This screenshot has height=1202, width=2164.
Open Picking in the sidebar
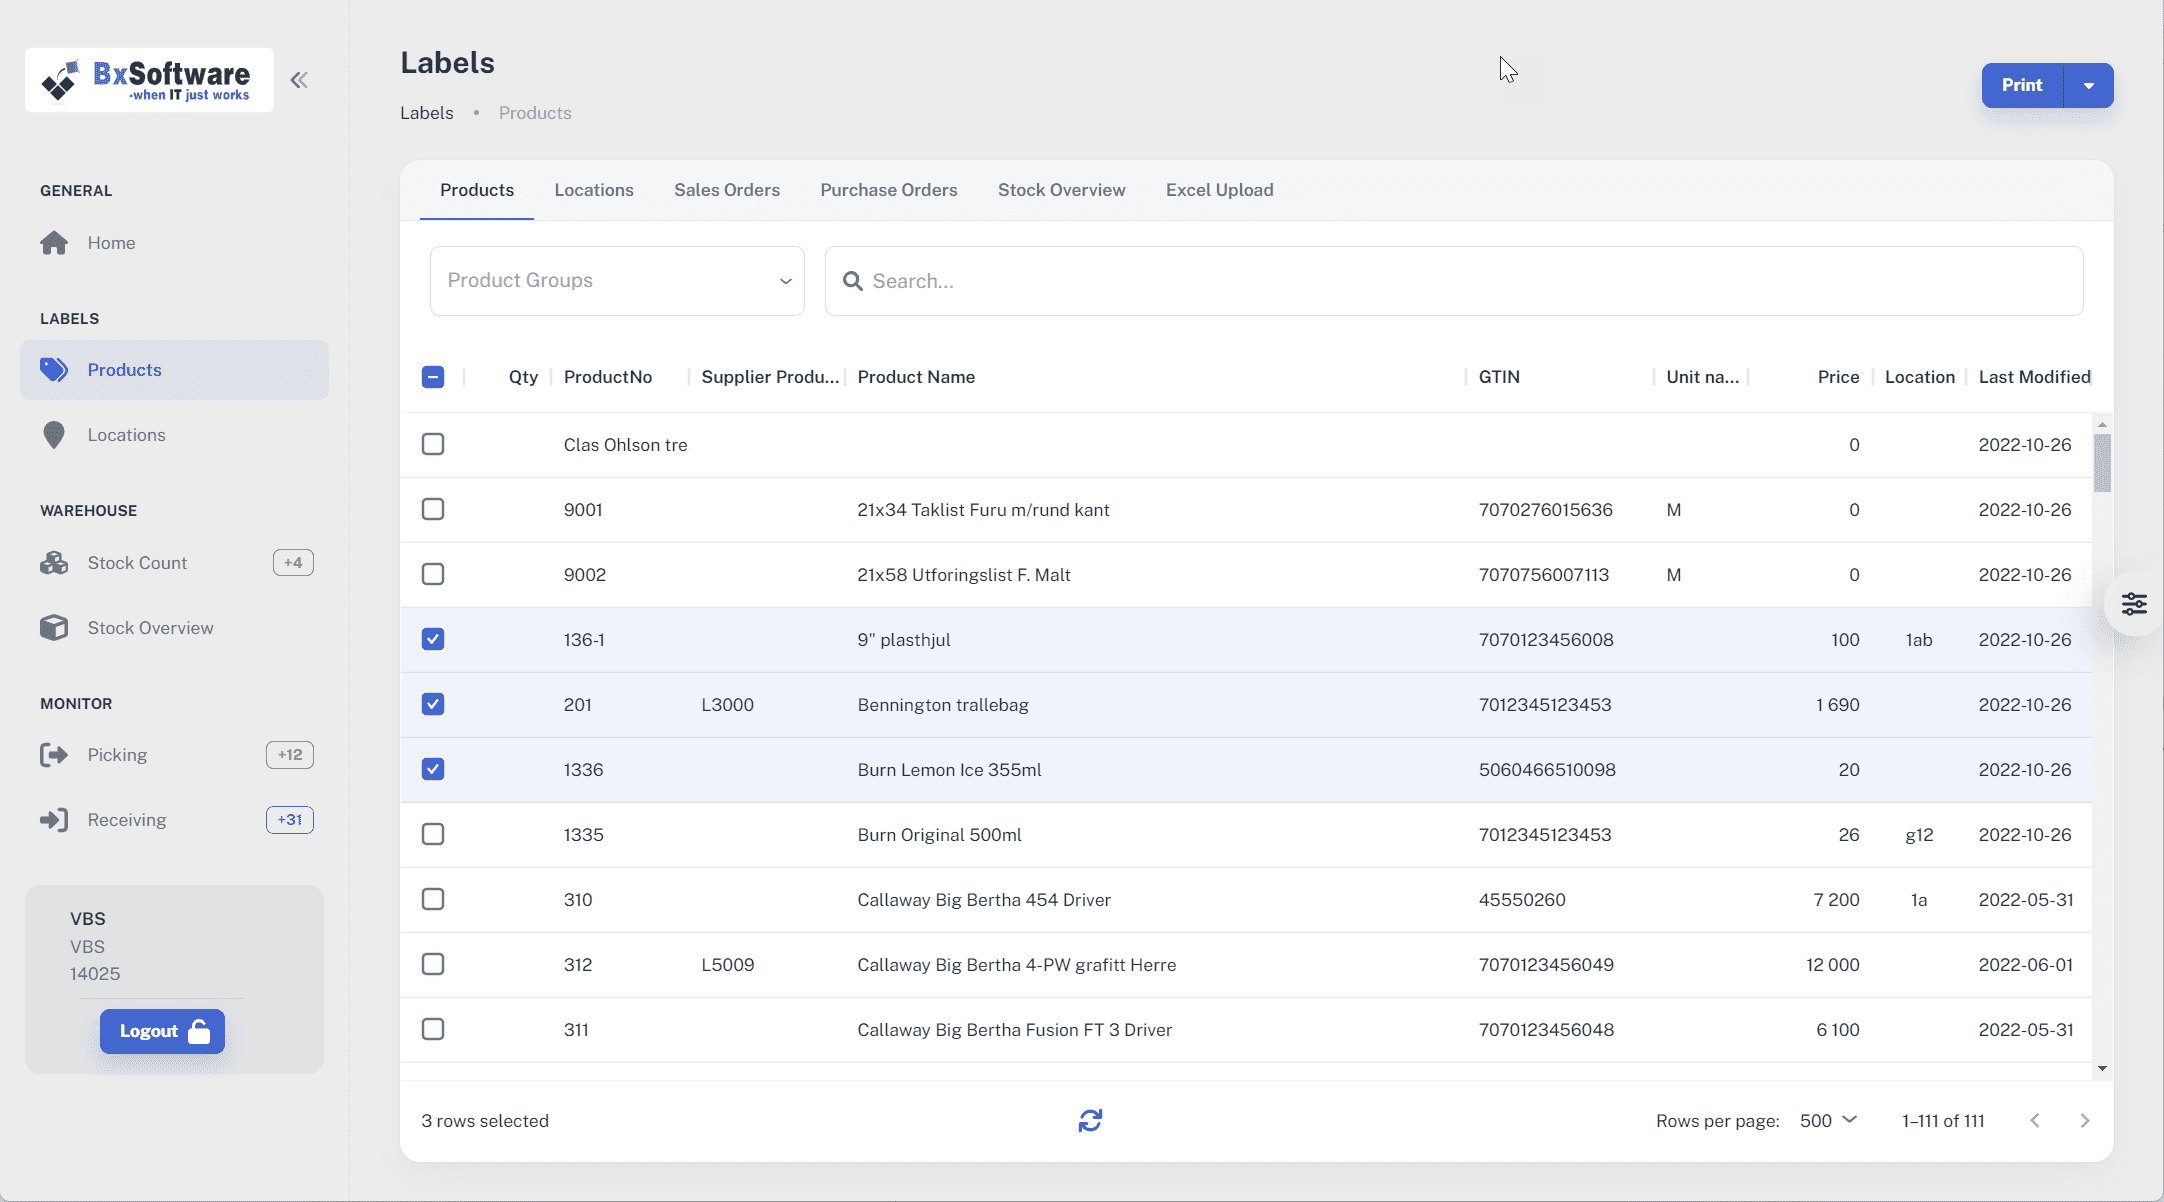174,755
